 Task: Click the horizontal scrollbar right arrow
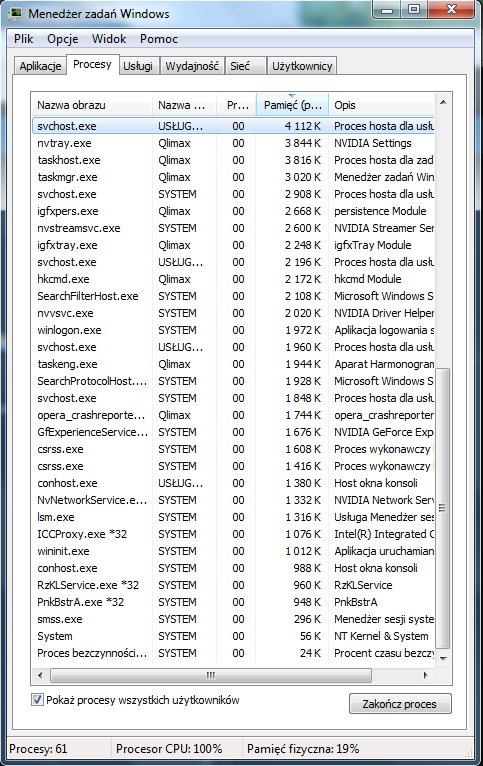pos(426,676)
